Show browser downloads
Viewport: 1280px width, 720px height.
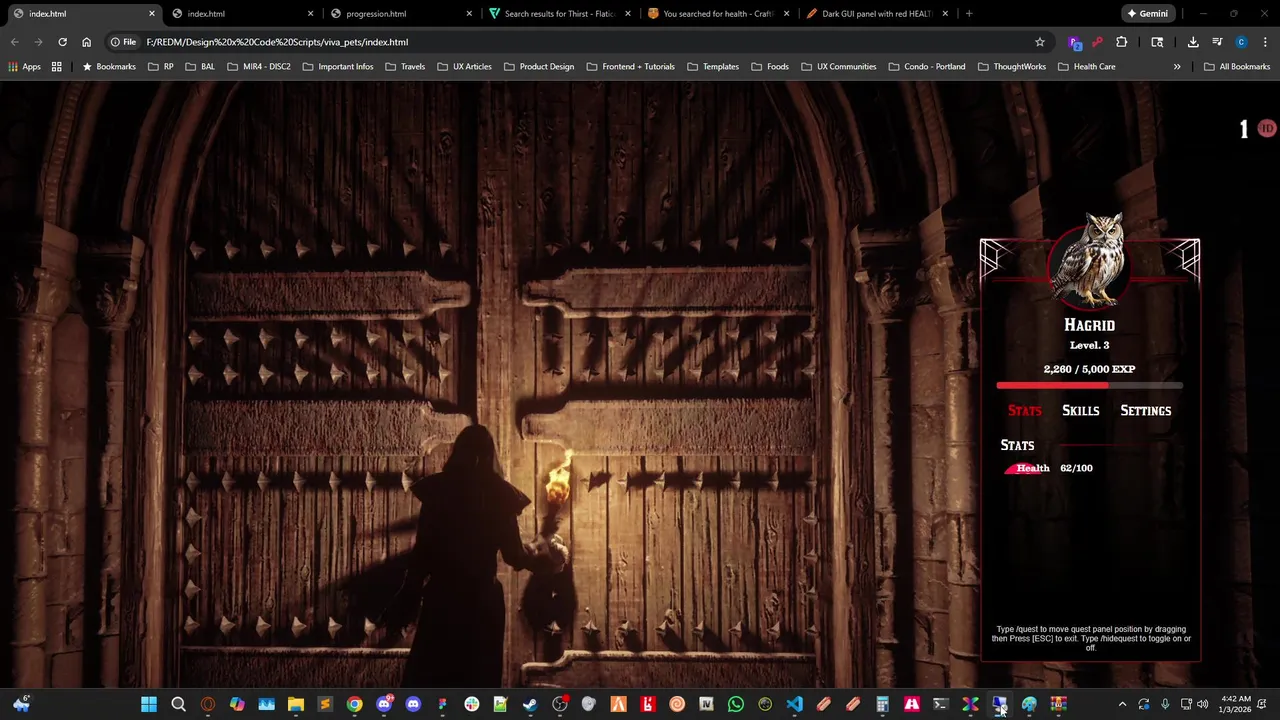point(1193,42)
